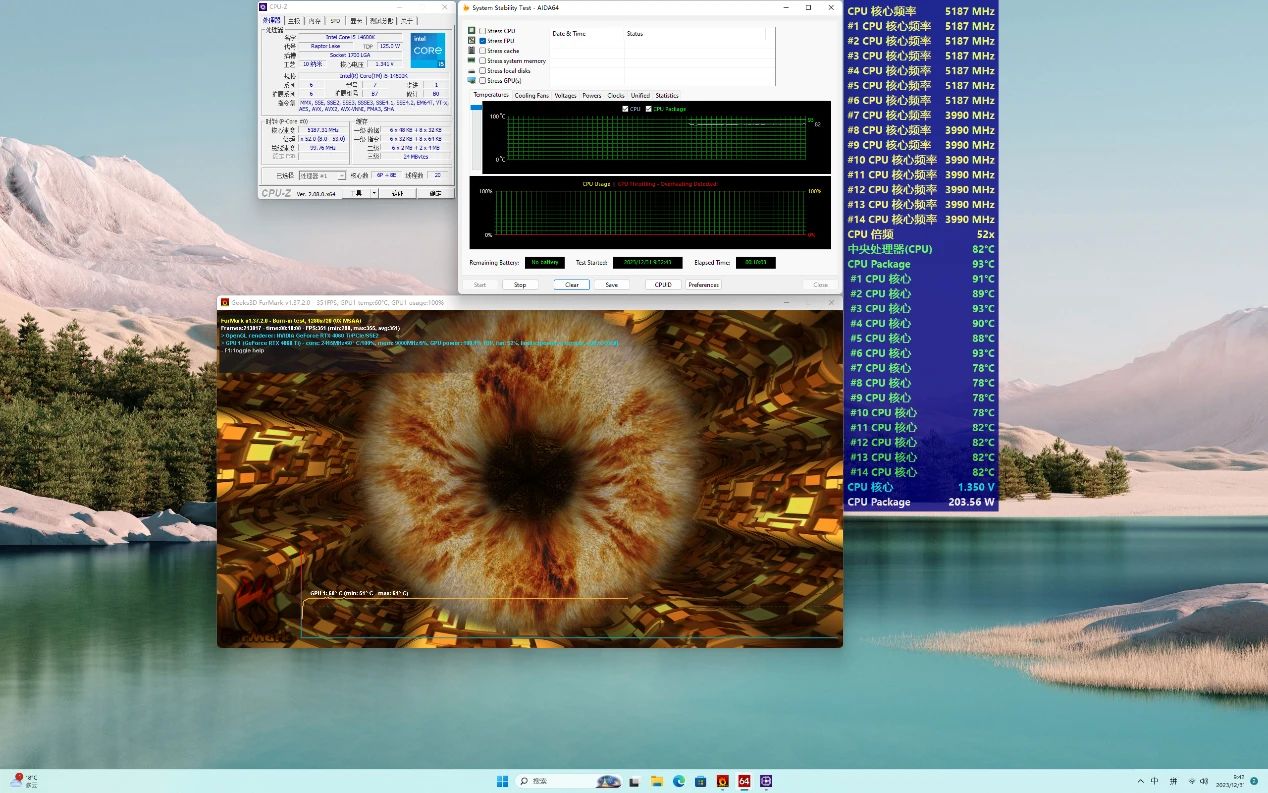Click the AIDA64 taskbar icon
The width and height of the screenshot is (1268, 793).
(x=744, y=781)
